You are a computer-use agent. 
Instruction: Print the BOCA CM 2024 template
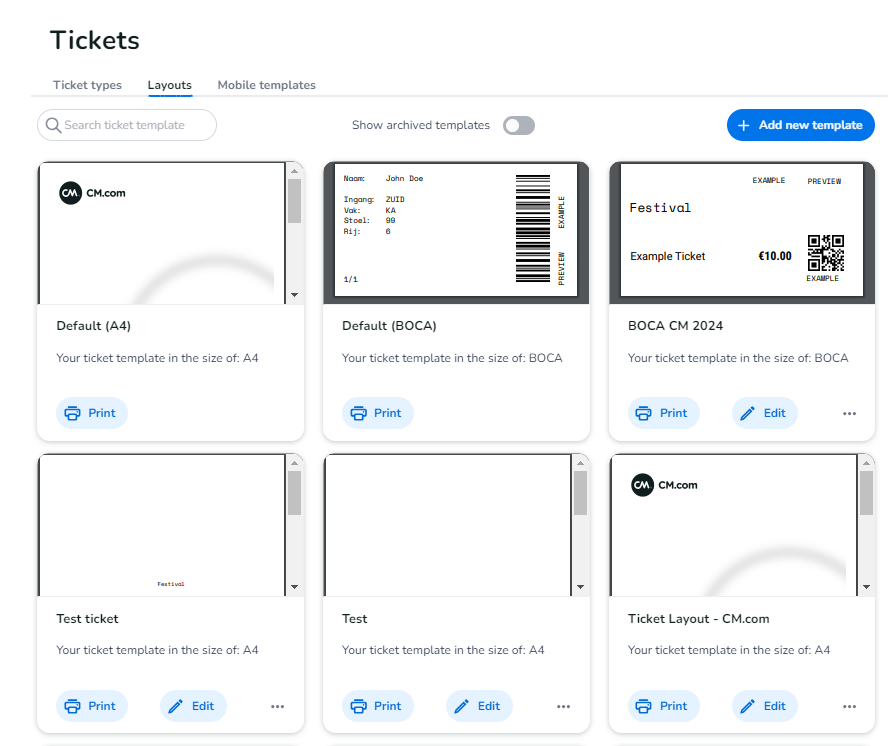coord(663,413)
